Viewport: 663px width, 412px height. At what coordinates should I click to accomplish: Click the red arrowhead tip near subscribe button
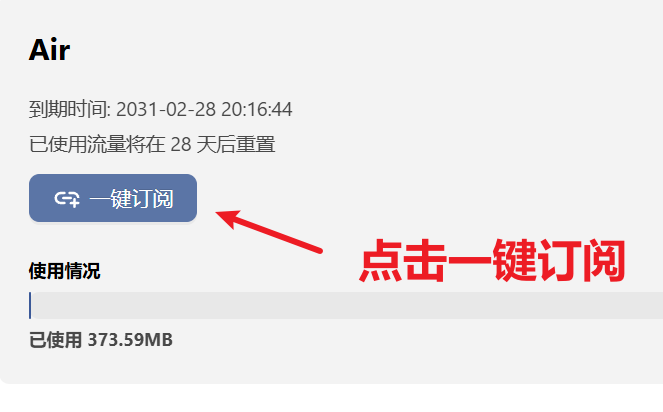click(227, 217)
